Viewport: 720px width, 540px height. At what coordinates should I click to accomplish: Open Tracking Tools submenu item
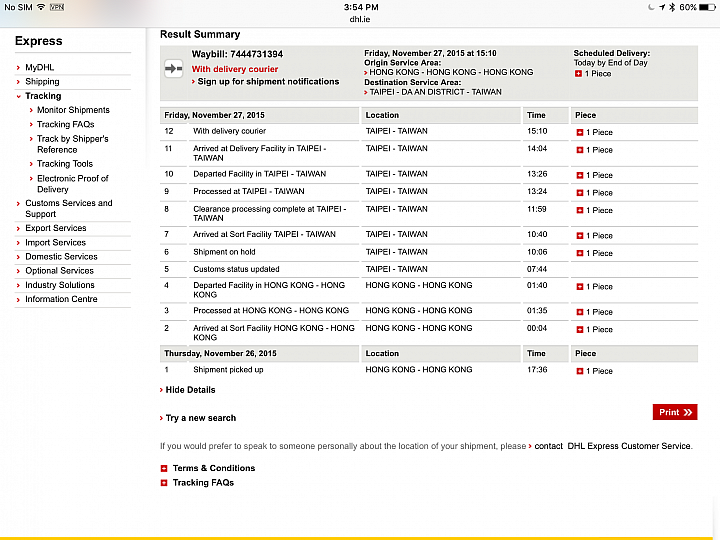point(65,164)
